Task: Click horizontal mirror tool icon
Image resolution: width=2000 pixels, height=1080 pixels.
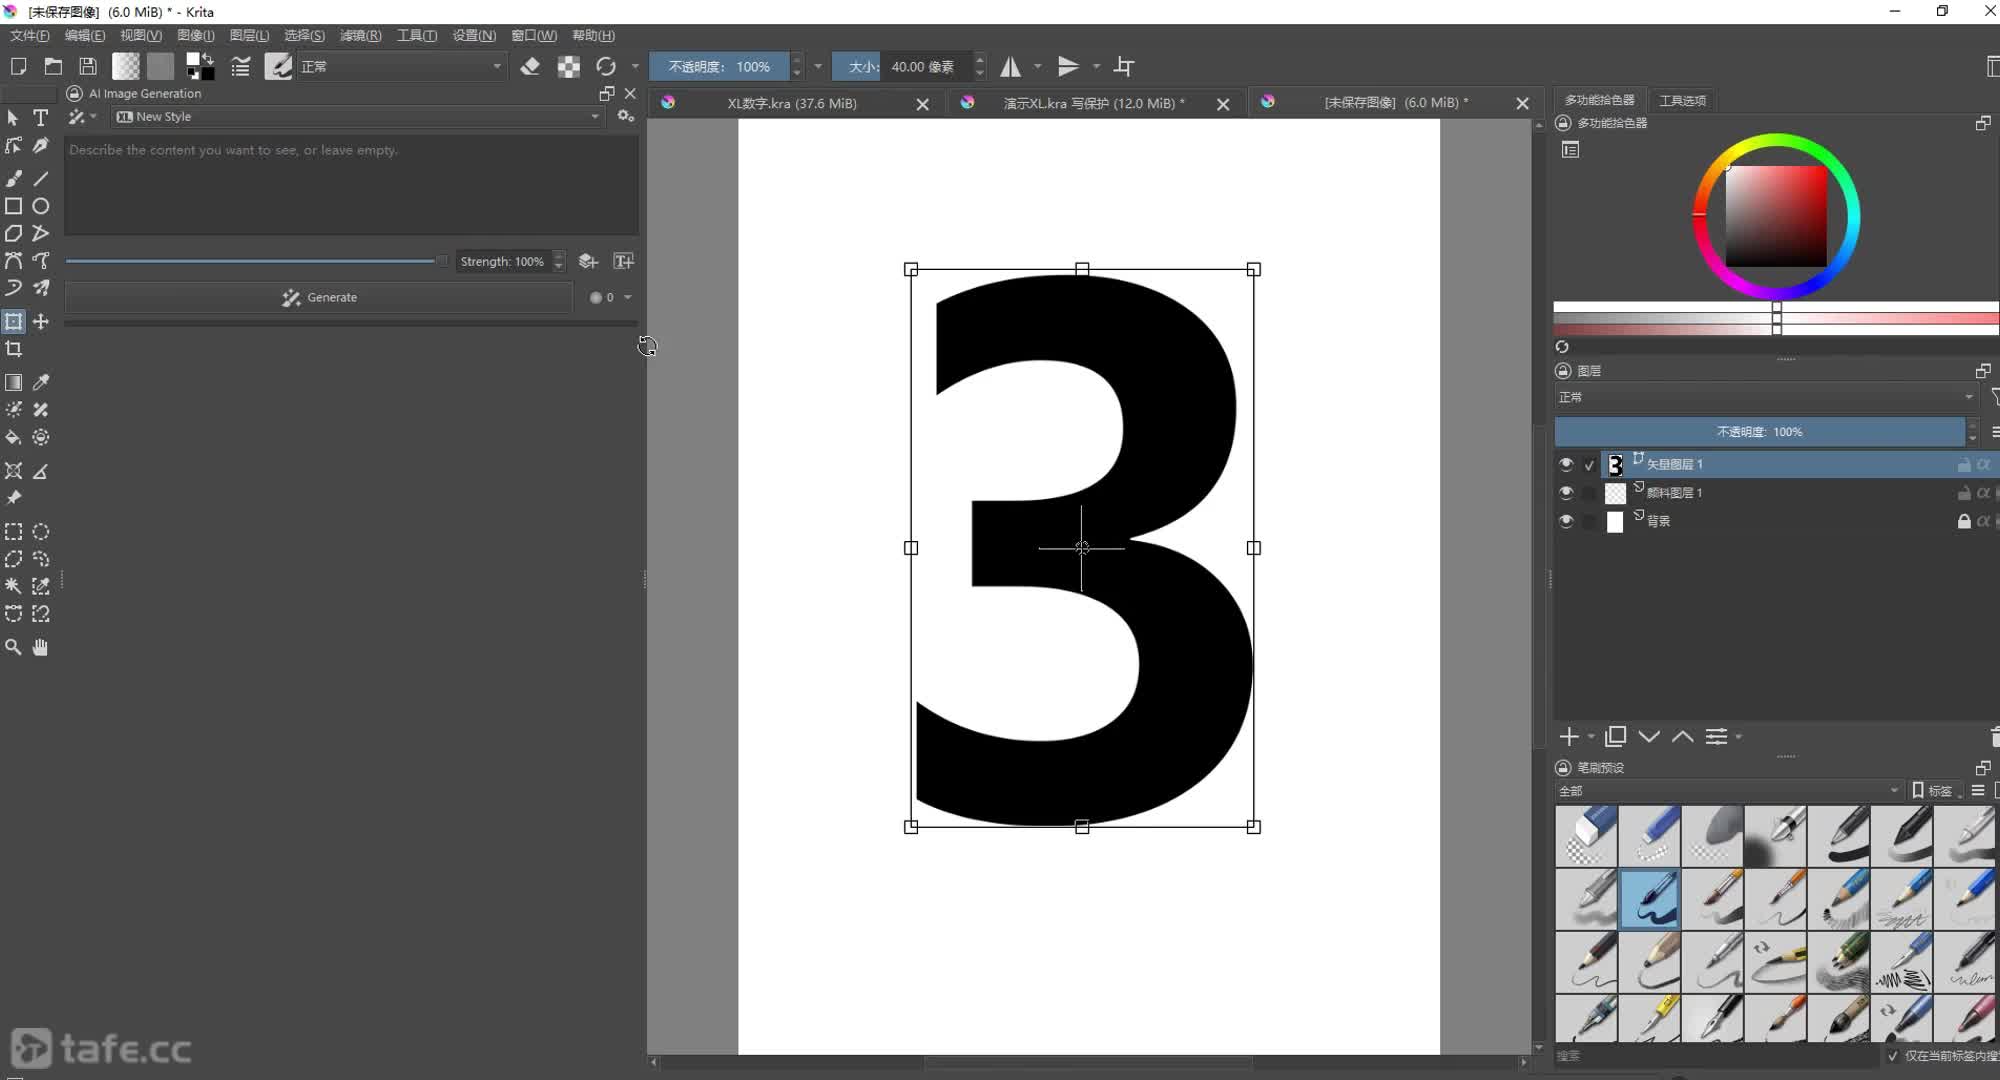Action: (1011, 66)
